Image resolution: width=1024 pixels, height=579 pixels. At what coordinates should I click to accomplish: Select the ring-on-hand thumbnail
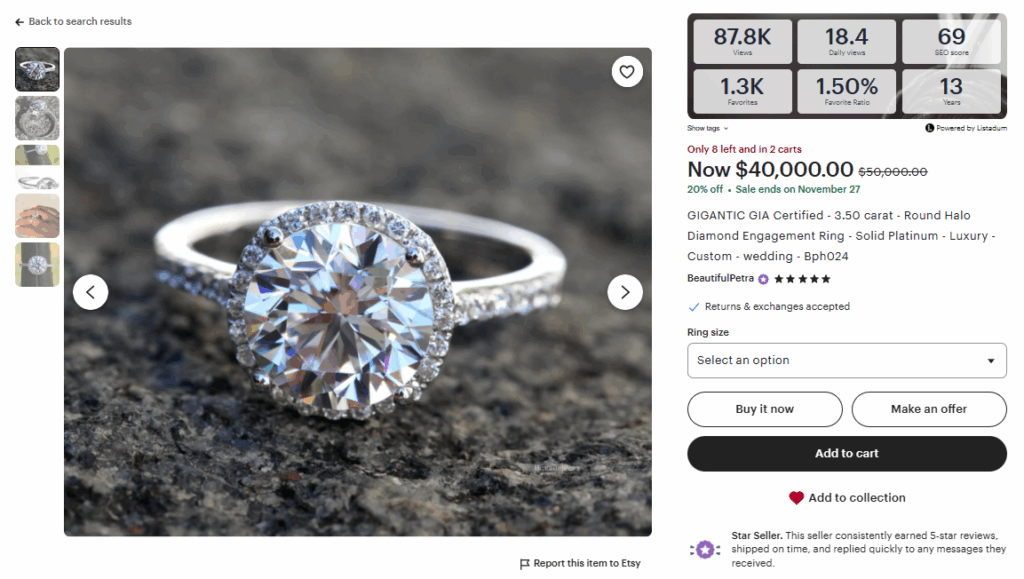click(37, 216)
